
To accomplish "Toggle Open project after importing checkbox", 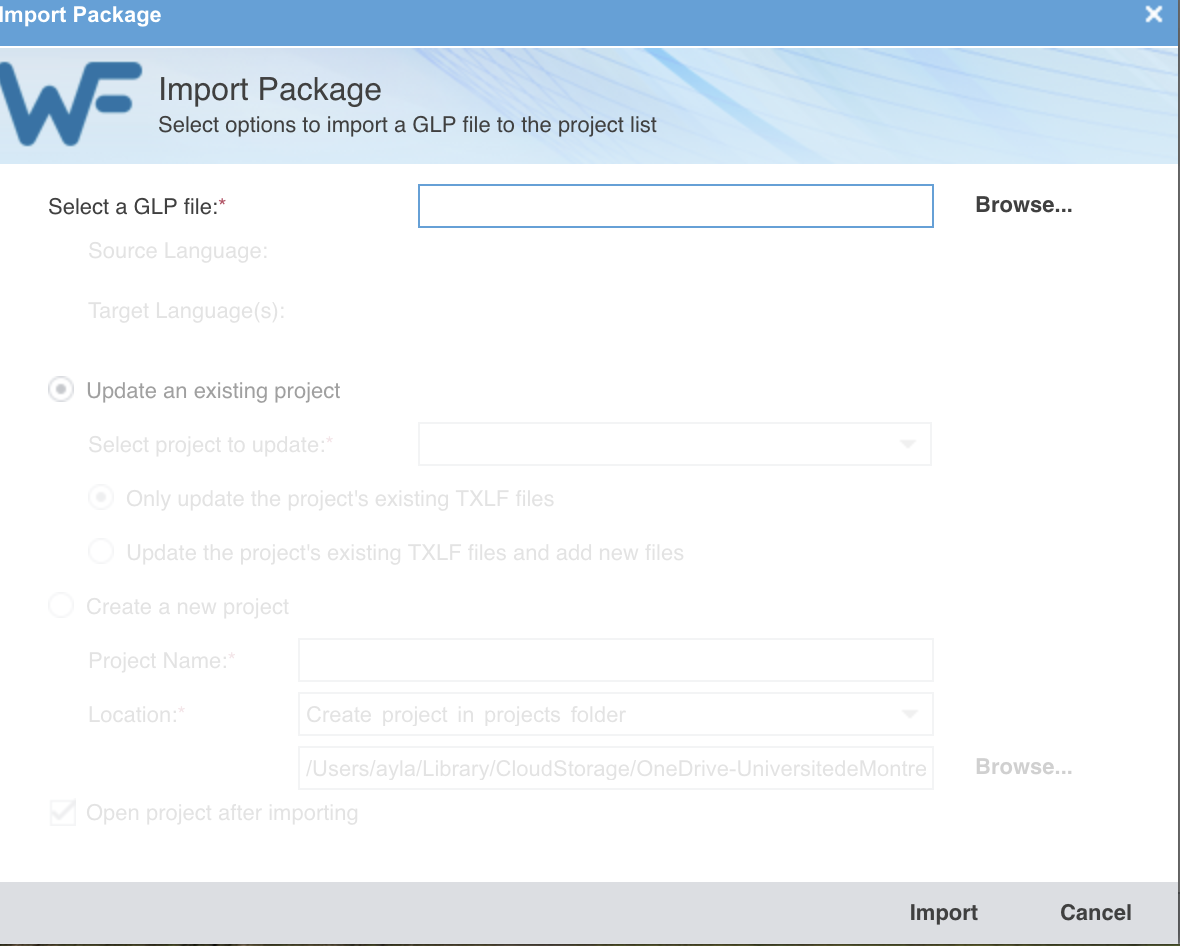I will (62, 812).
